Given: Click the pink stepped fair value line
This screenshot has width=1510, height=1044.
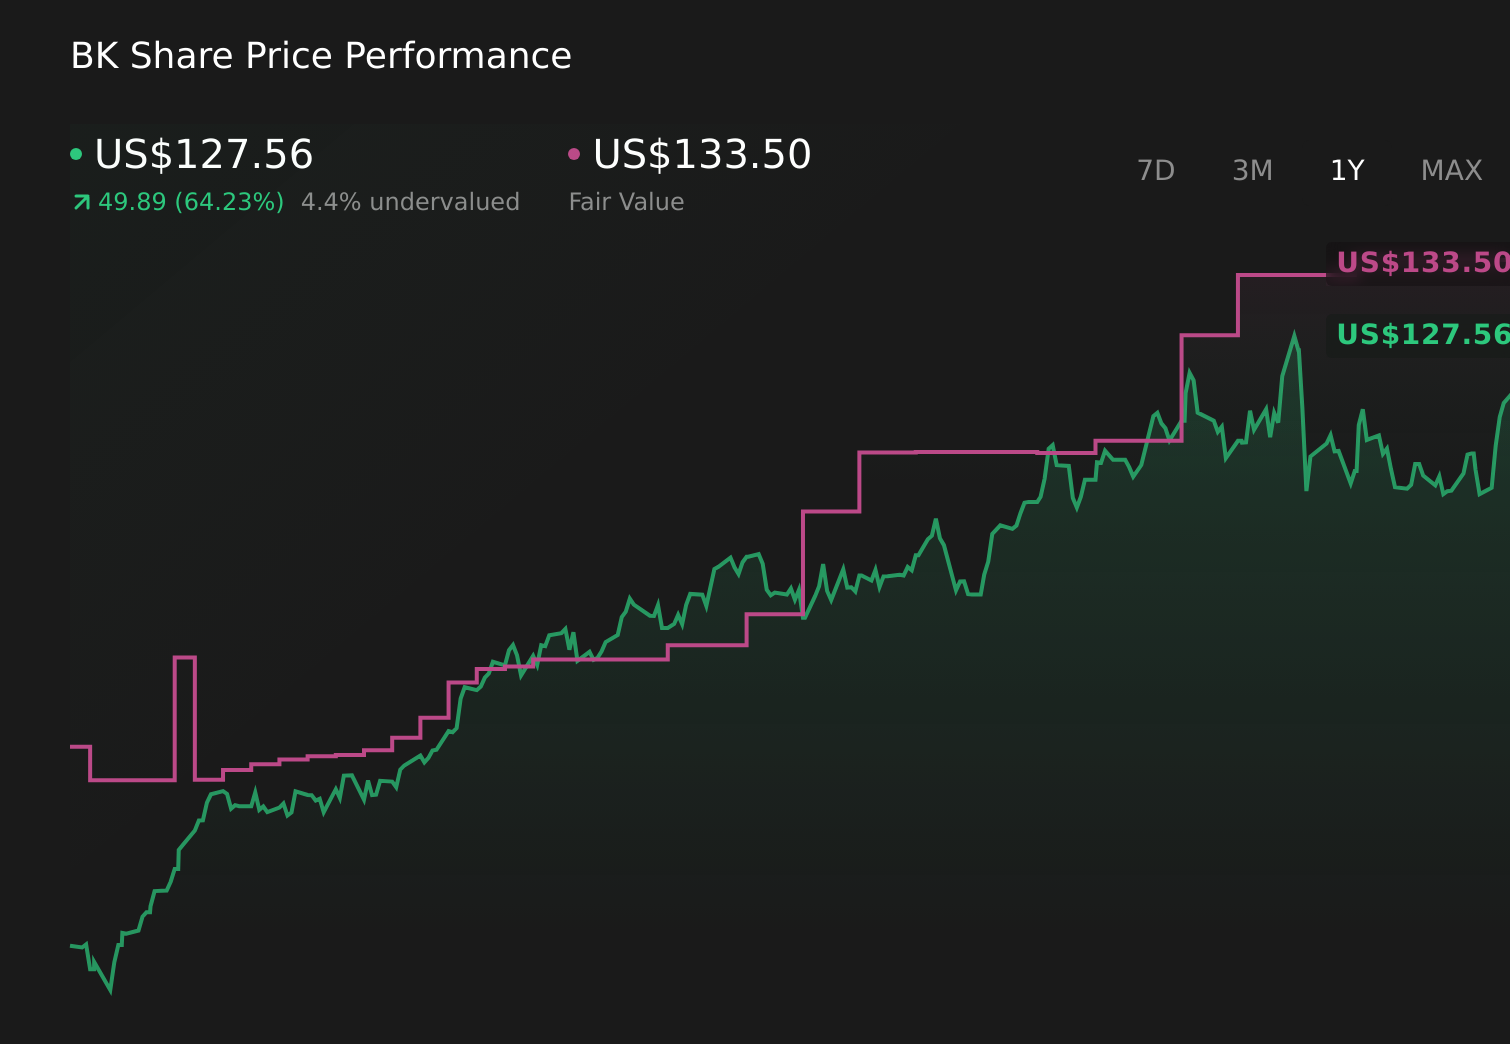Looking at the screenshot, I should 950,453.
